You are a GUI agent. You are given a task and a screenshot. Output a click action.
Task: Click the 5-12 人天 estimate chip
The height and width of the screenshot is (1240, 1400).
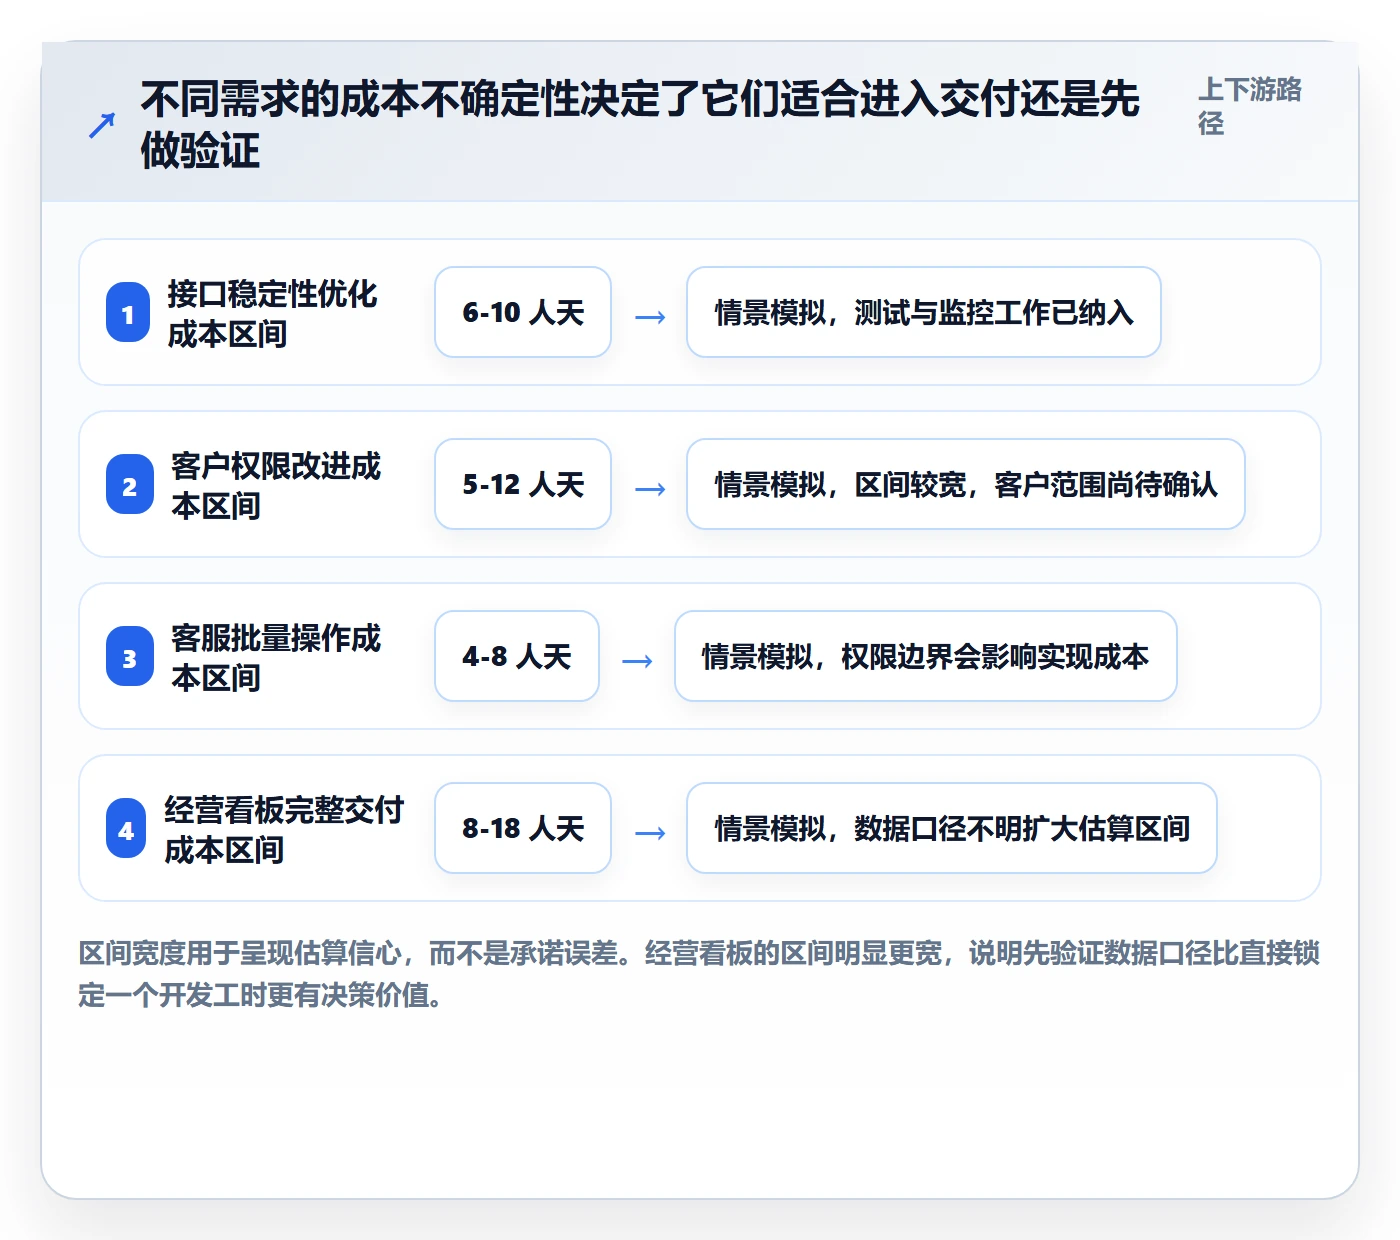click(x=523, y=484)
